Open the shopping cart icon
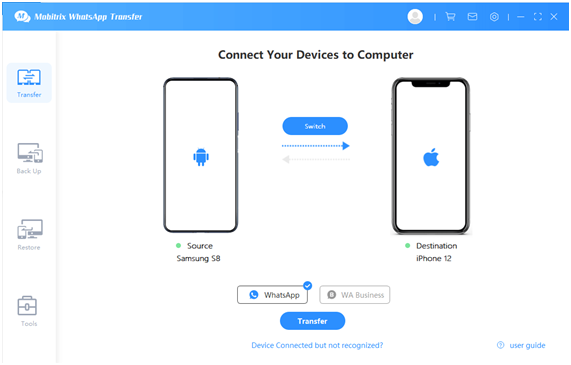This screenshot has height=365, width=571. [450, 16]
